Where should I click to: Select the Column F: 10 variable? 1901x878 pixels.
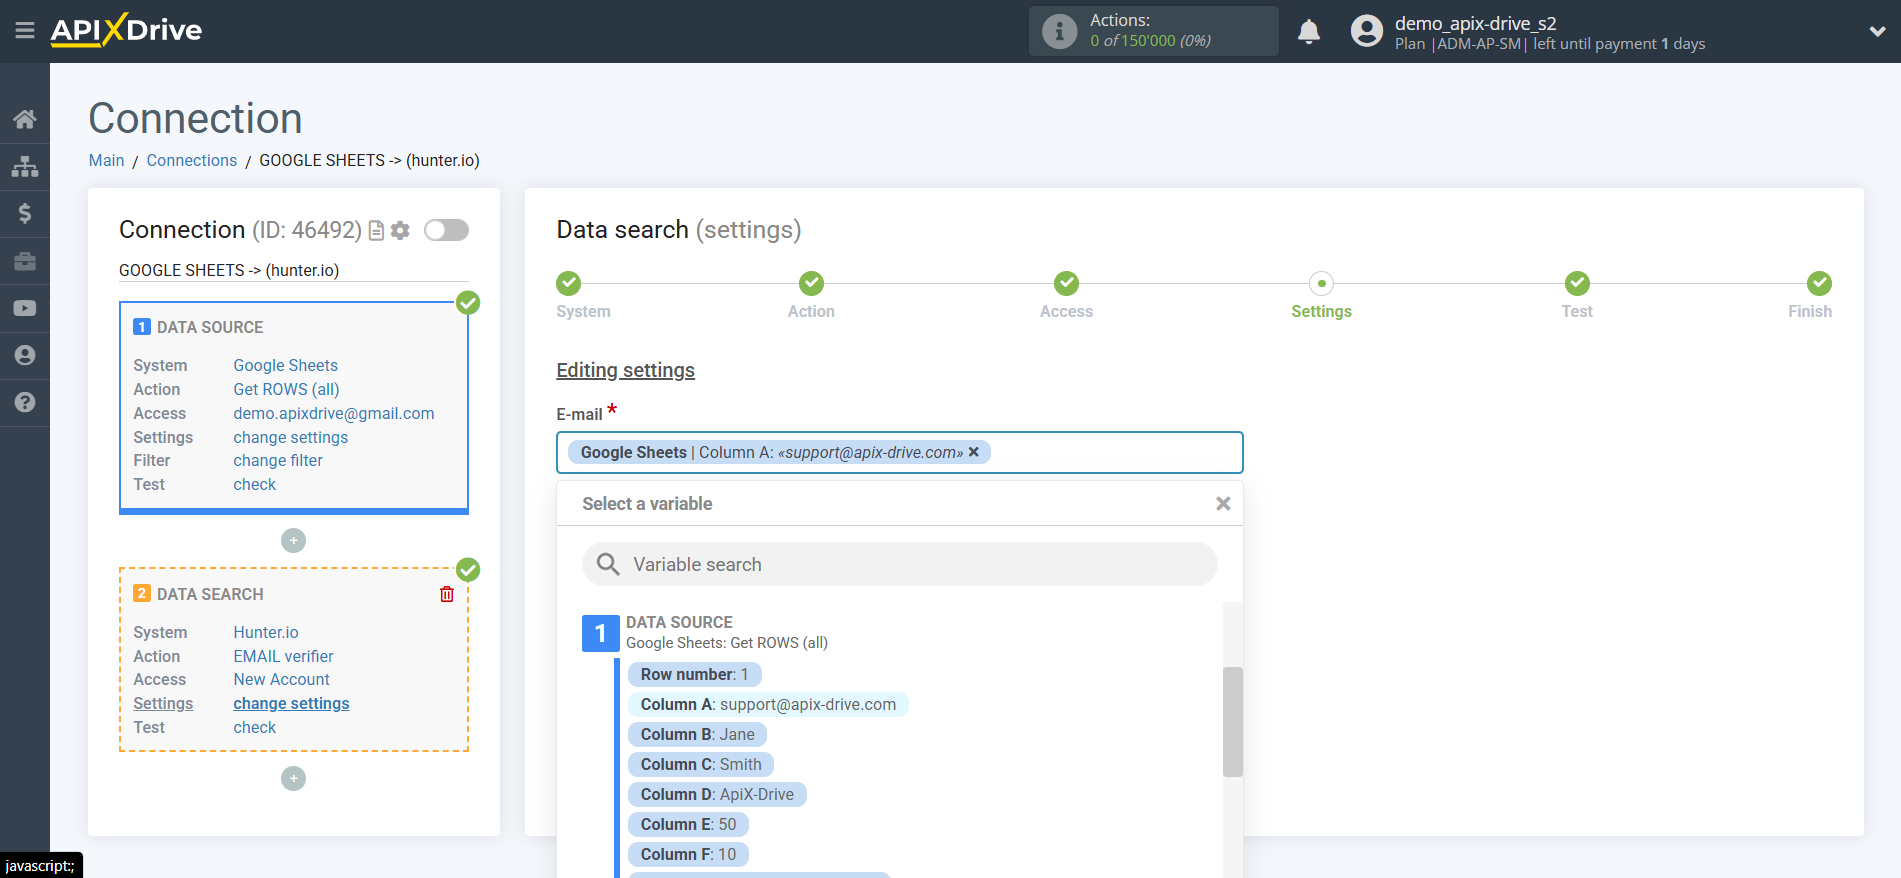coord(688,855)
